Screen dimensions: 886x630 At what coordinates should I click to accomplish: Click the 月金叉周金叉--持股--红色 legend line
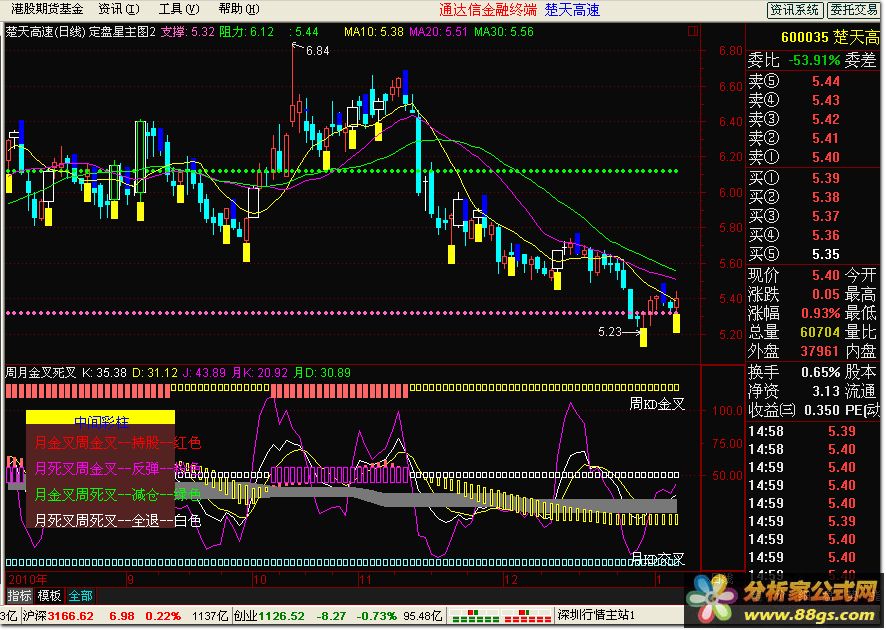click(118, 442)
